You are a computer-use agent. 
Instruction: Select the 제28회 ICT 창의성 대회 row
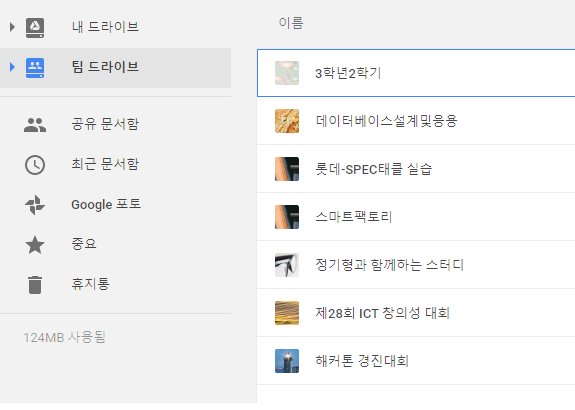point(416,313)
